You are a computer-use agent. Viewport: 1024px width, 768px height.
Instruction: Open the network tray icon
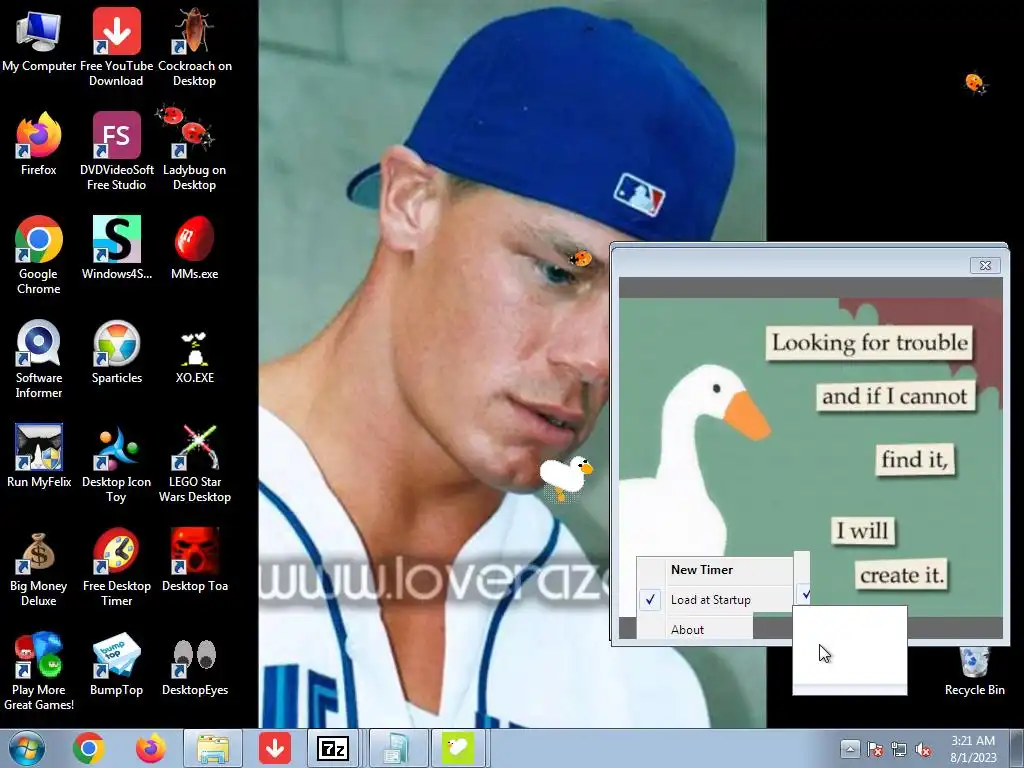click(899, 749)
